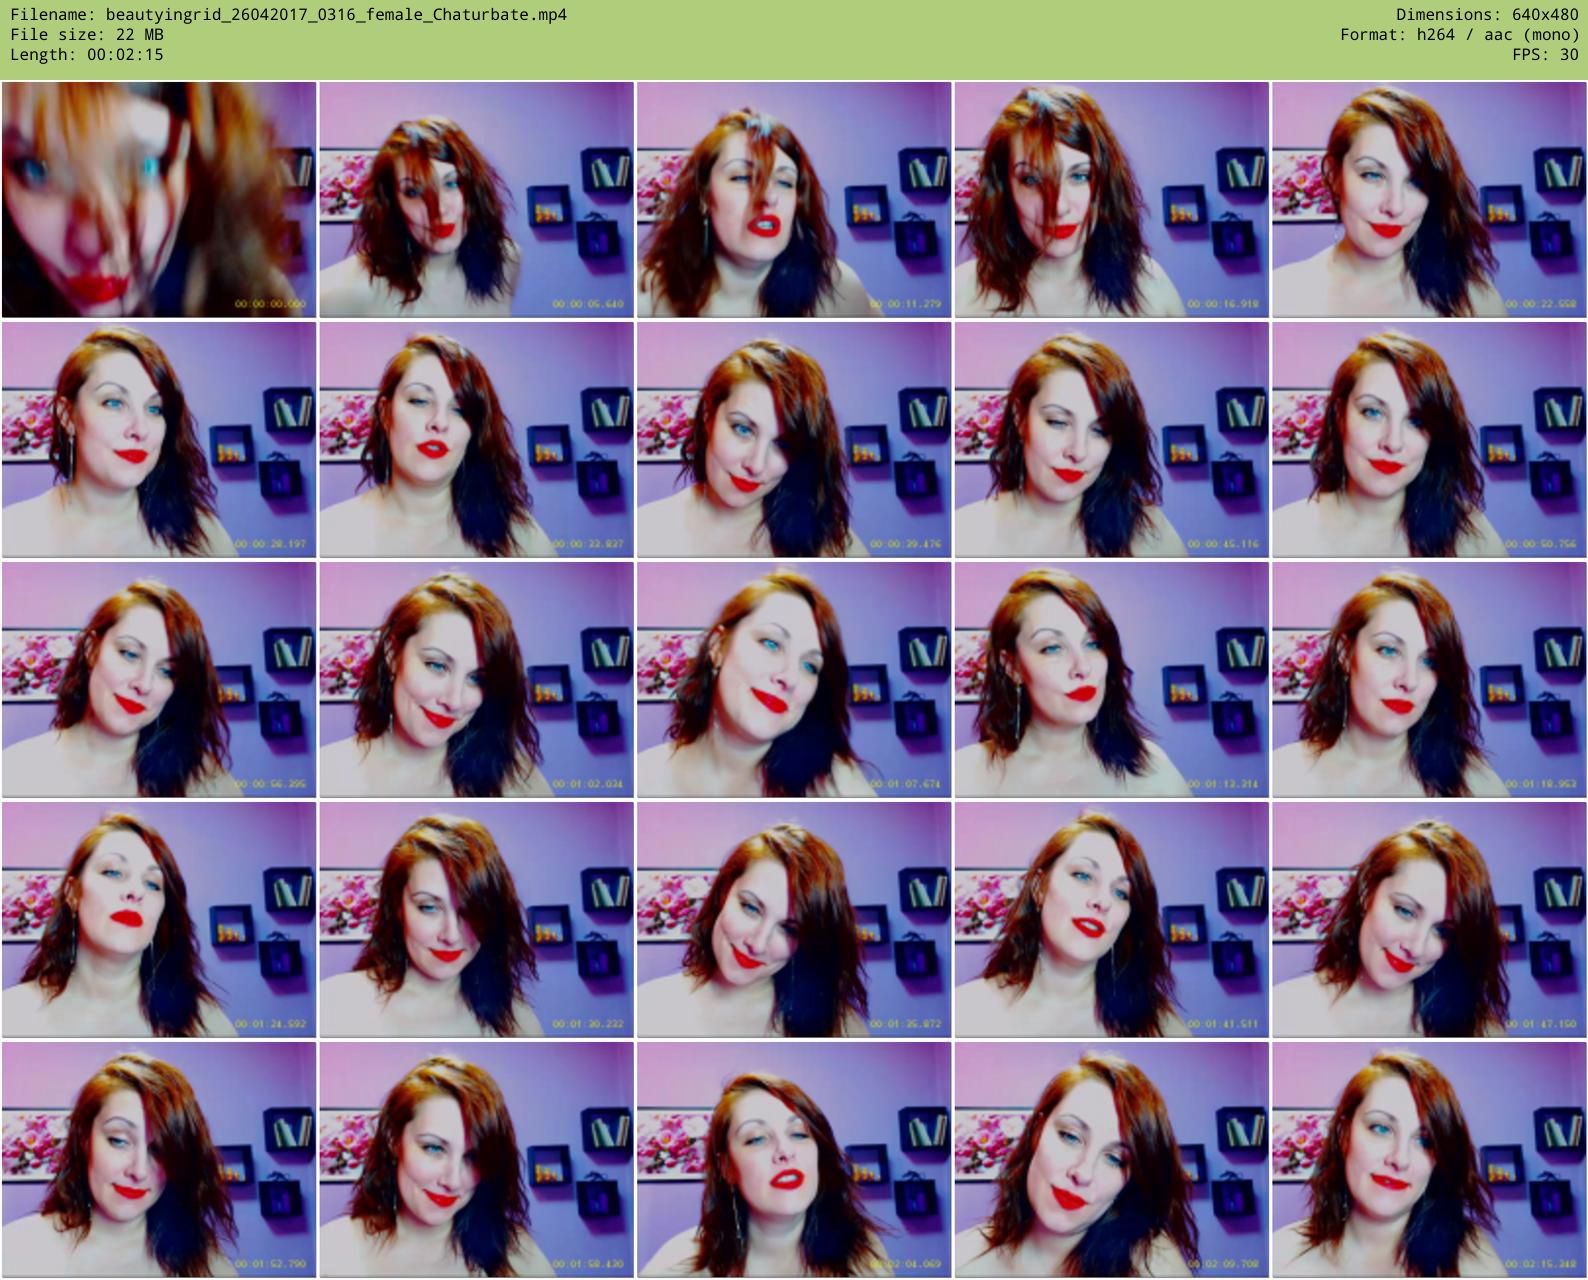1588x1280 pixels.
Task: Click the frame timestamped 00:00:50
Action: [1429, 440]
